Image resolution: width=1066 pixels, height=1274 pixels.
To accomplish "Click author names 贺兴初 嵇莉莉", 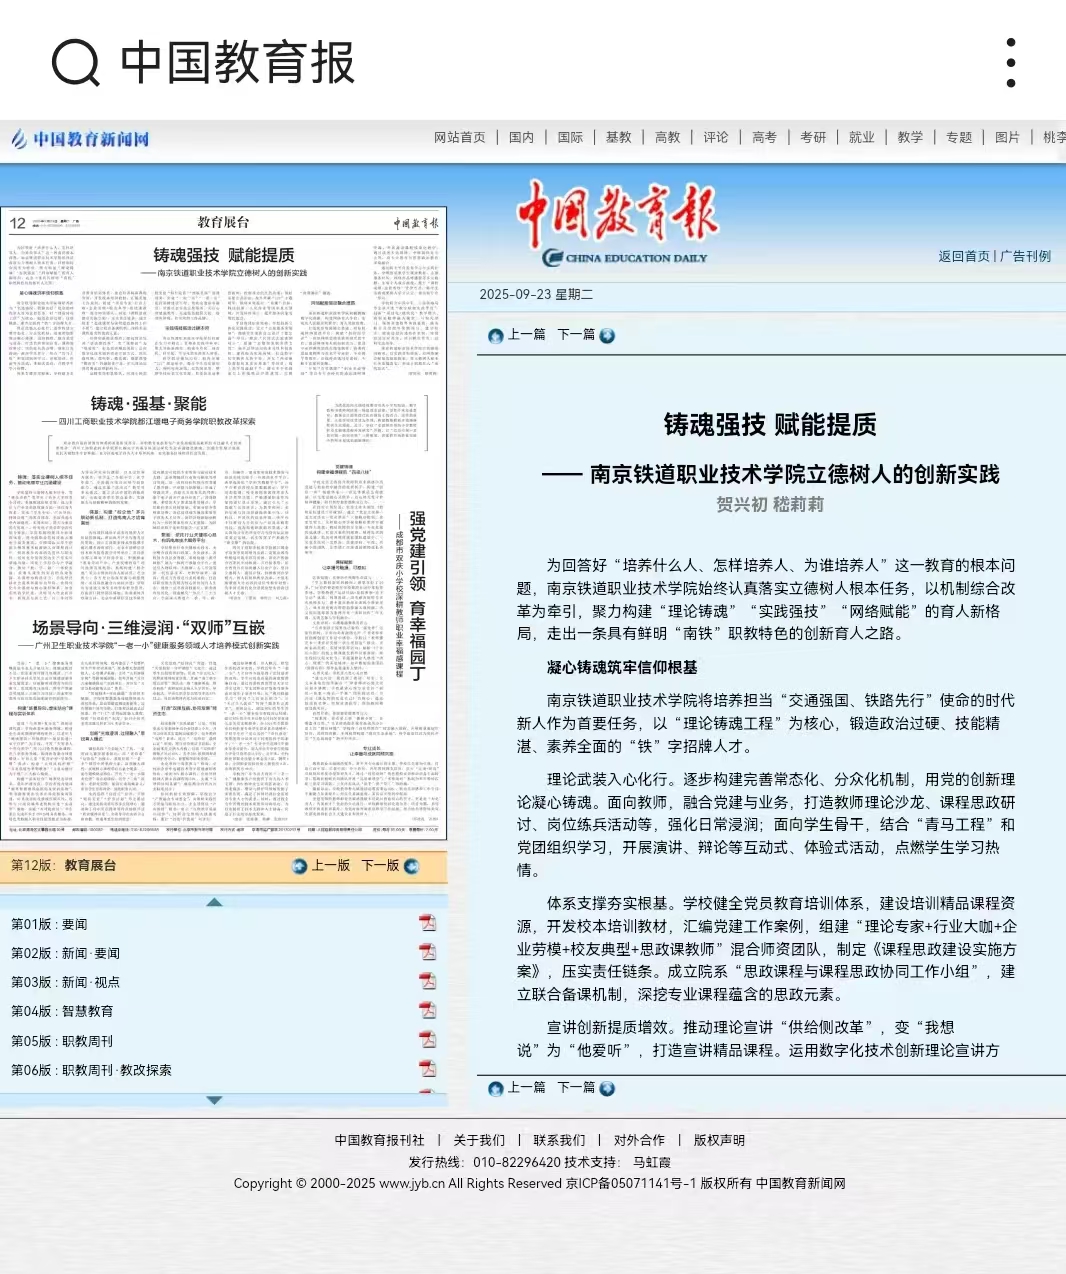I will coord(770,504).
